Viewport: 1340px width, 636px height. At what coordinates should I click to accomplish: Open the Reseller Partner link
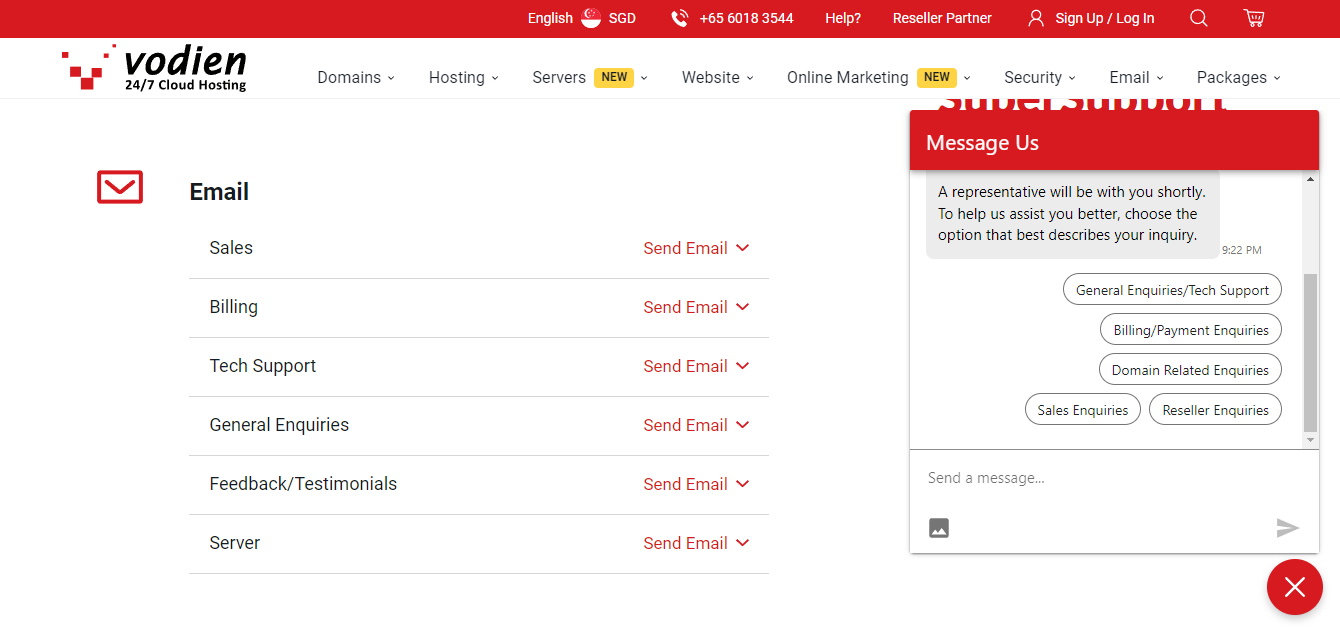[x=942, y=18]
